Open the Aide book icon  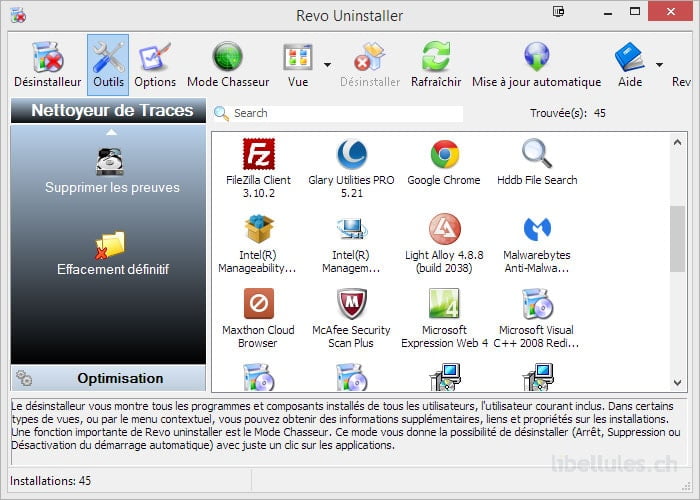tap(629, 57)
